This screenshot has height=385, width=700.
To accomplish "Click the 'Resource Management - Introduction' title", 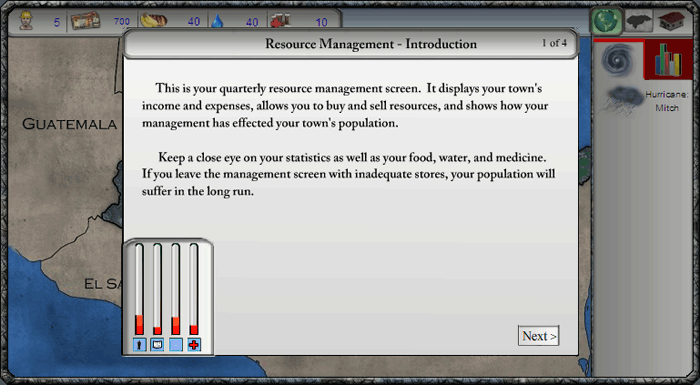I will pos(371,44).
